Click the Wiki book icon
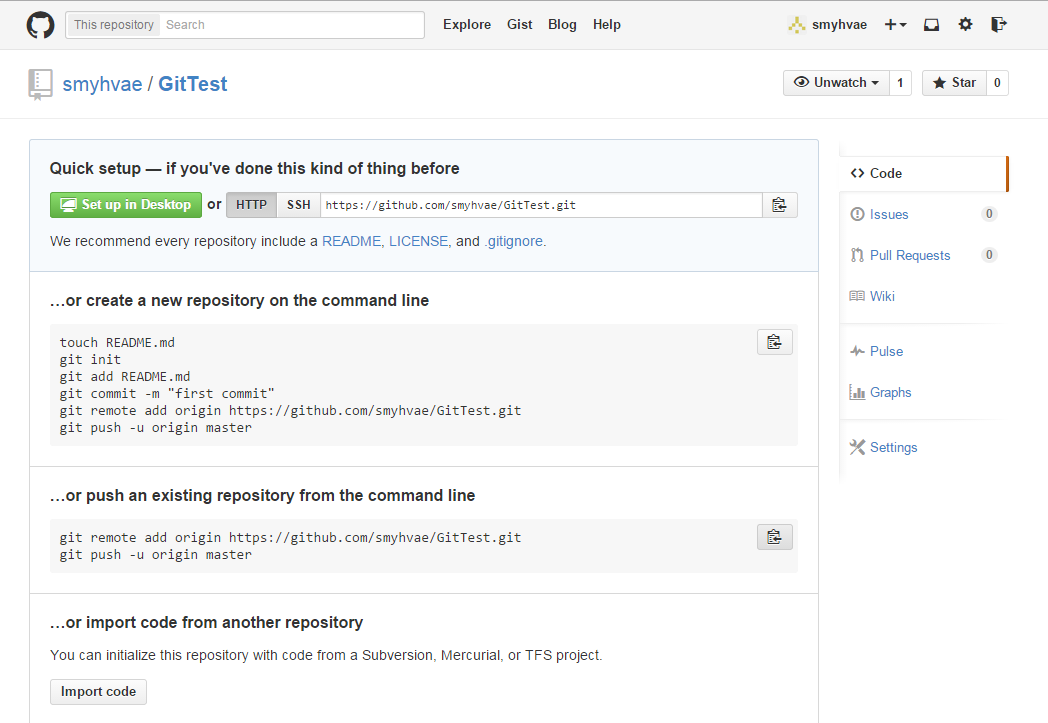This screenshot has height=723, width=1048. click(857, 296)
